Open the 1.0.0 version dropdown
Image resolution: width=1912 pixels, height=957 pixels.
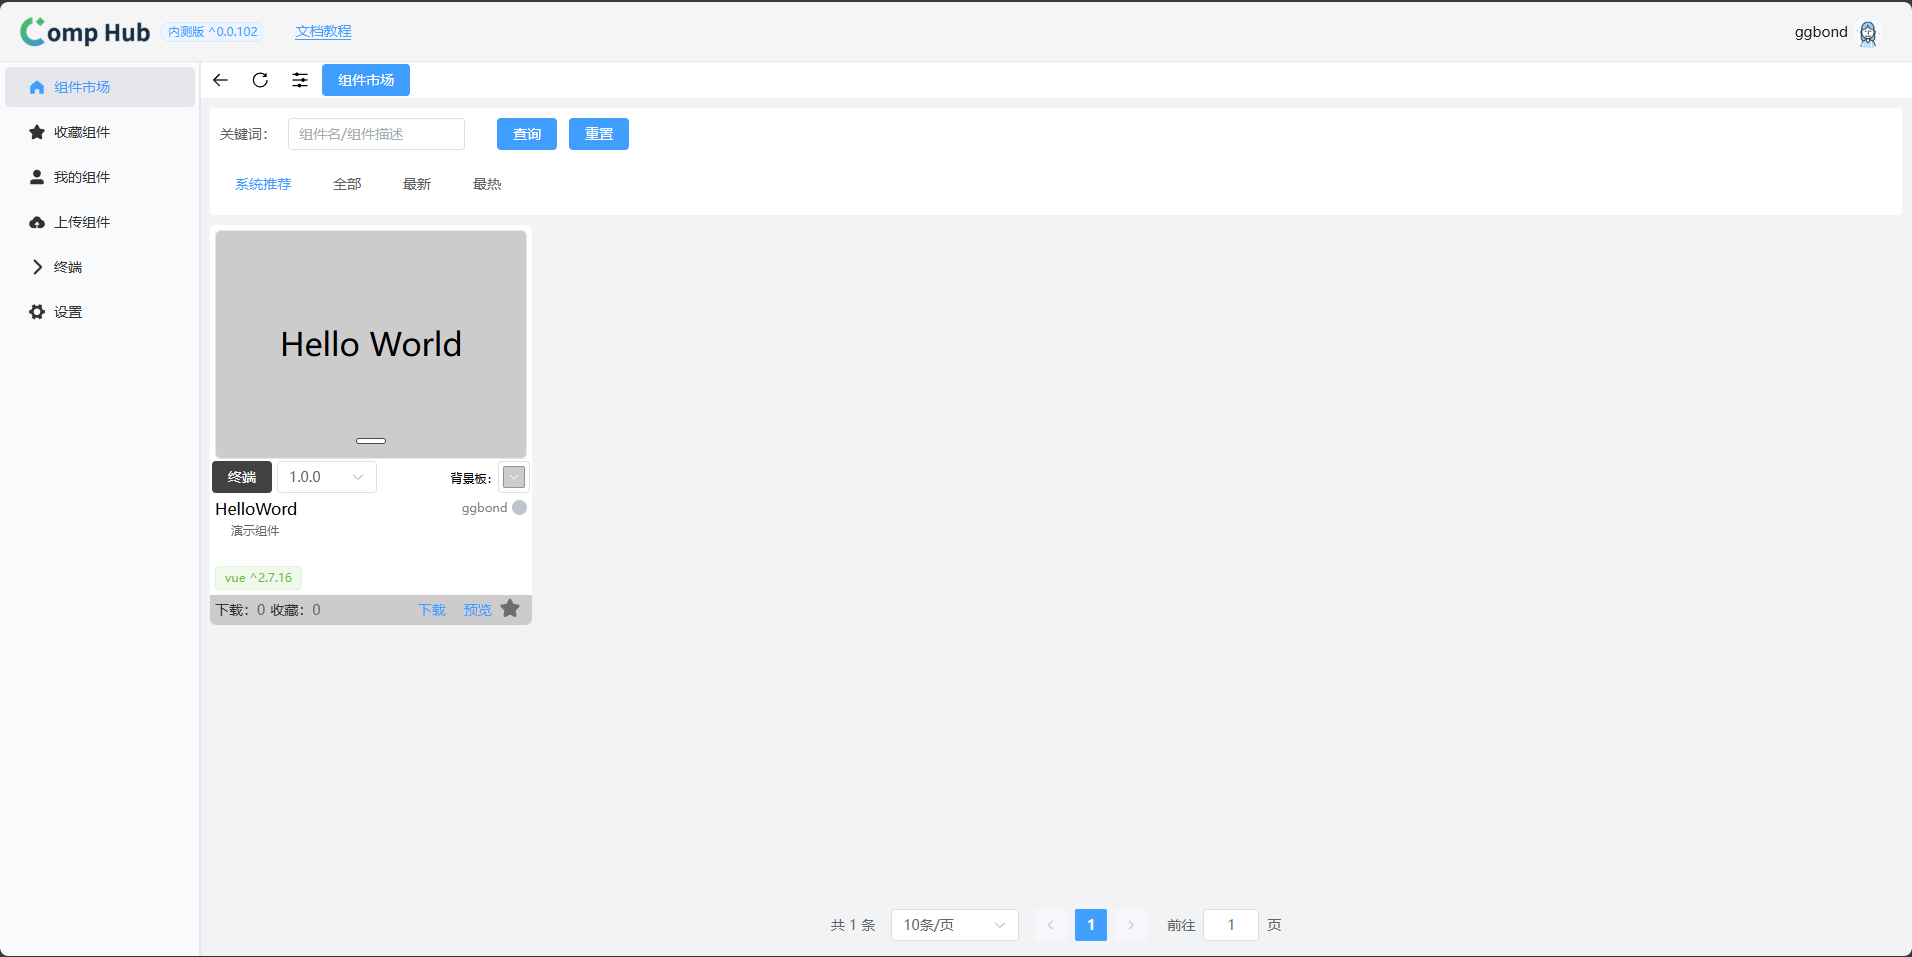(326, 477)
